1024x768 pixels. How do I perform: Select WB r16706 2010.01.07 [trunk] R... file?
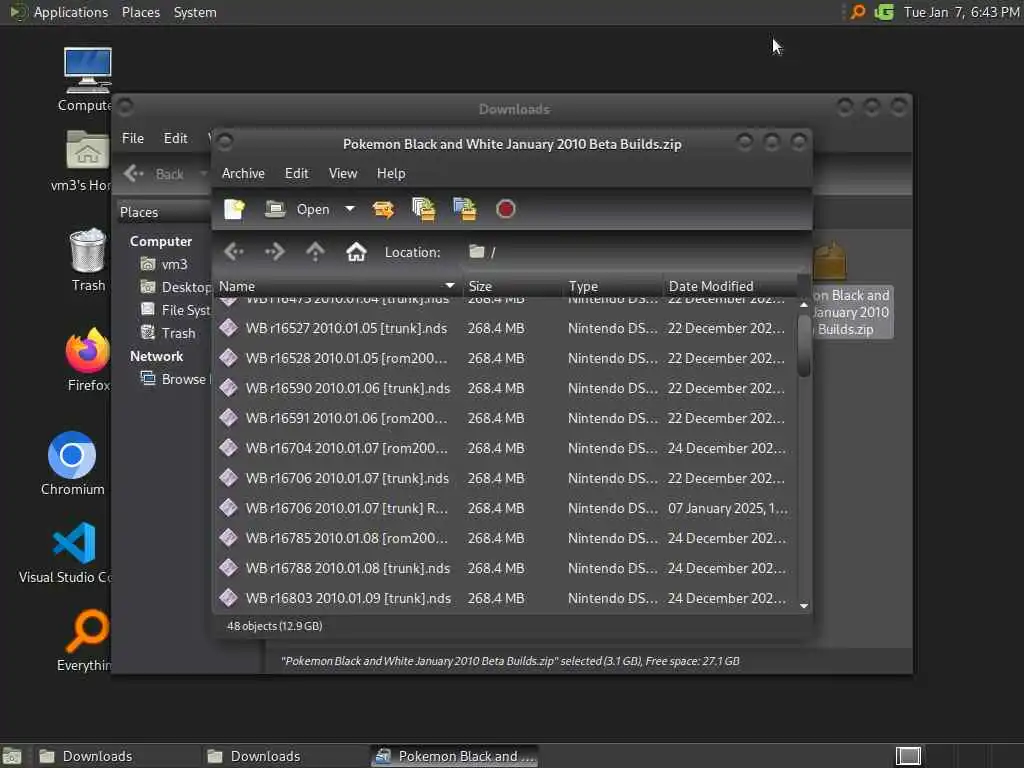click(504, 508)
